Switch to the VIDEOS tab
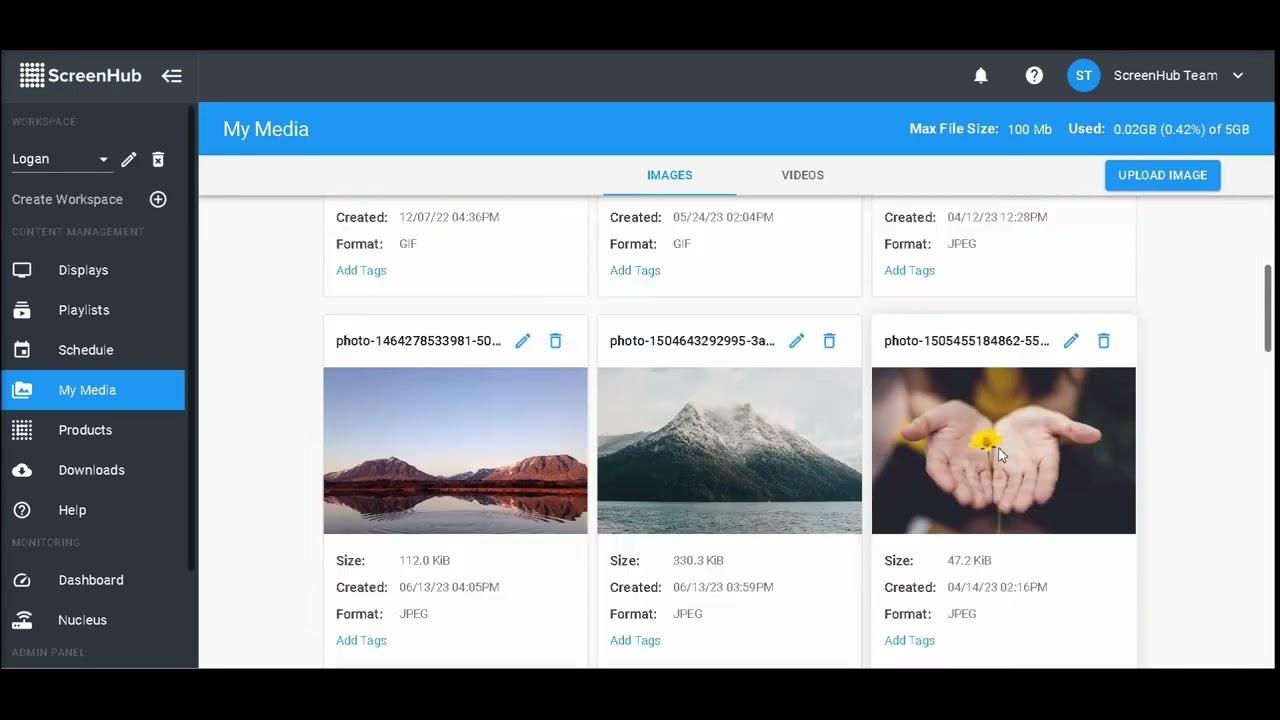 coord(803,175)
